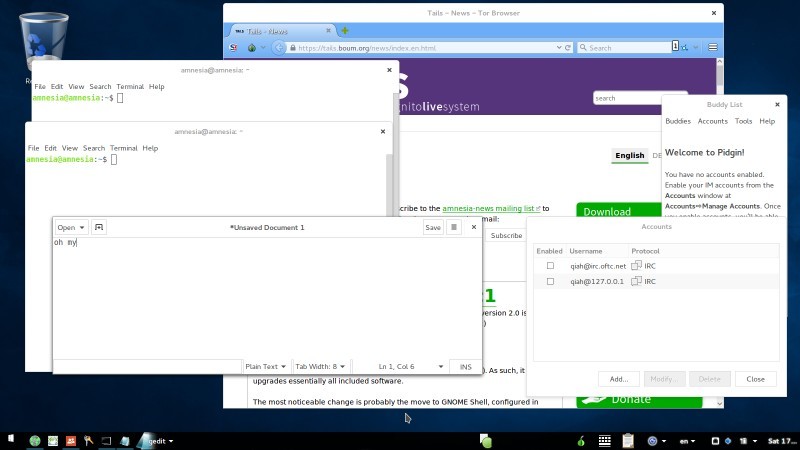Open the terminal launcher in taskbar
Viewport: 800px width, 450px height.
(x=106, y=441)
